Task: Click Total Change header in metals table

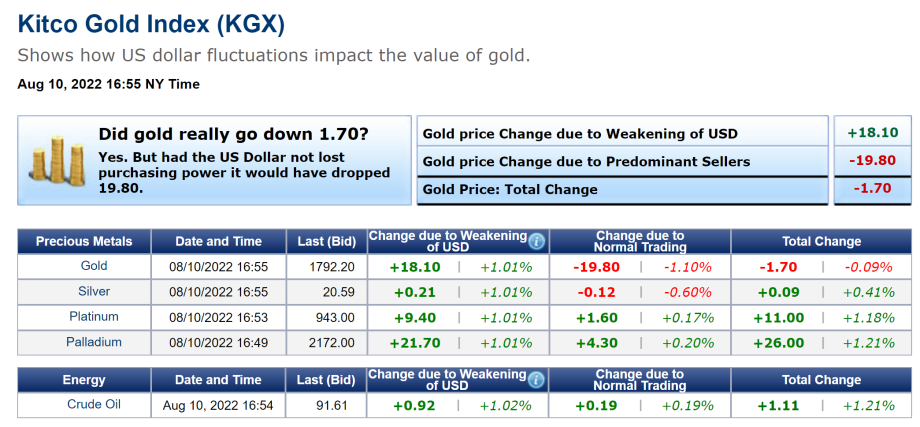Action: (820, 241)
